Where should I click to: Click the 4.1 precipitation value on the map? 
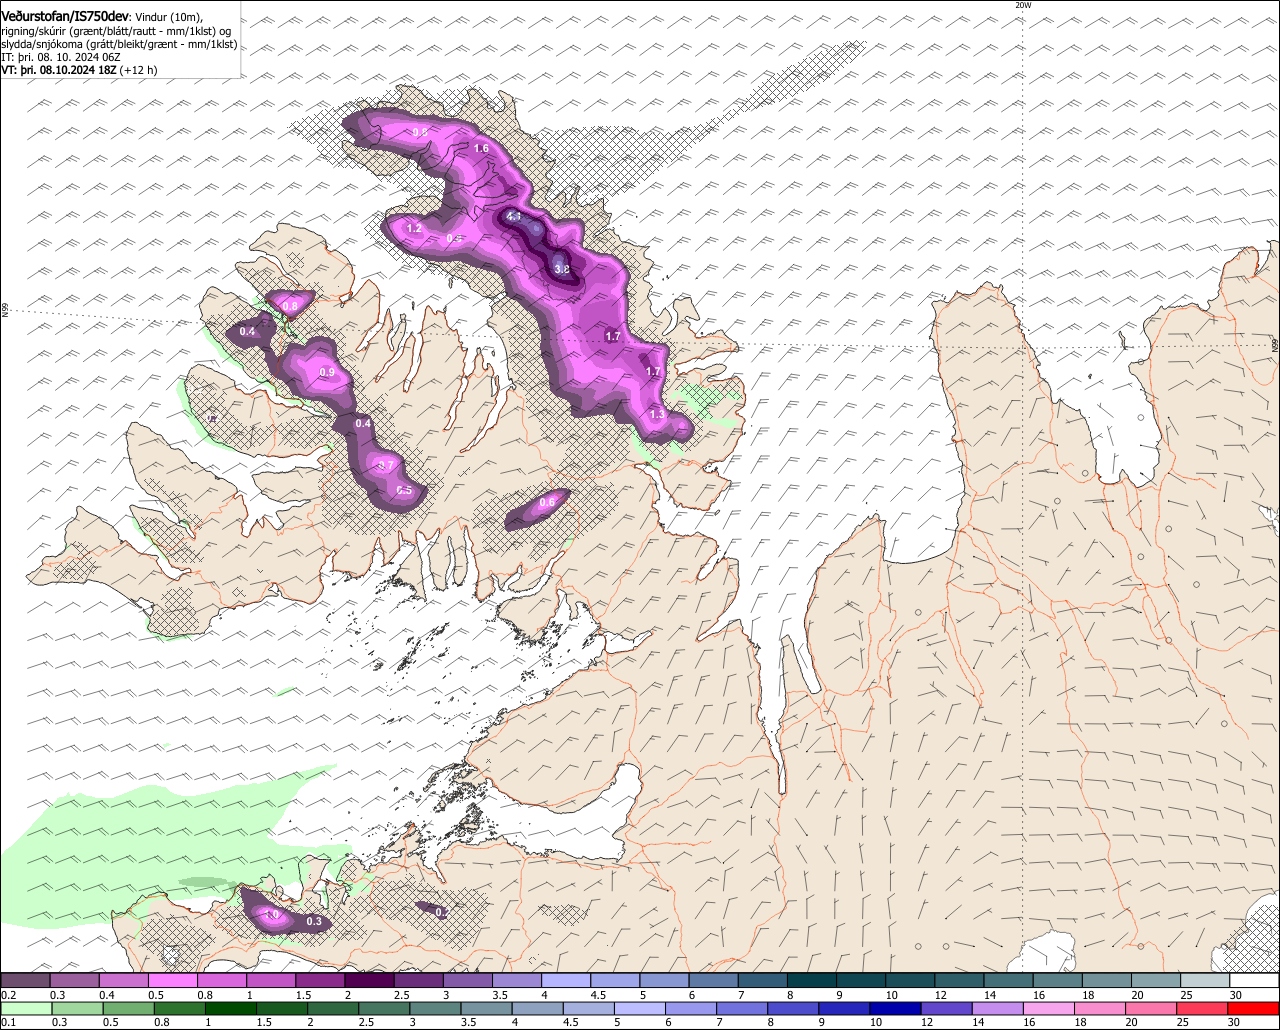(514, 216)
